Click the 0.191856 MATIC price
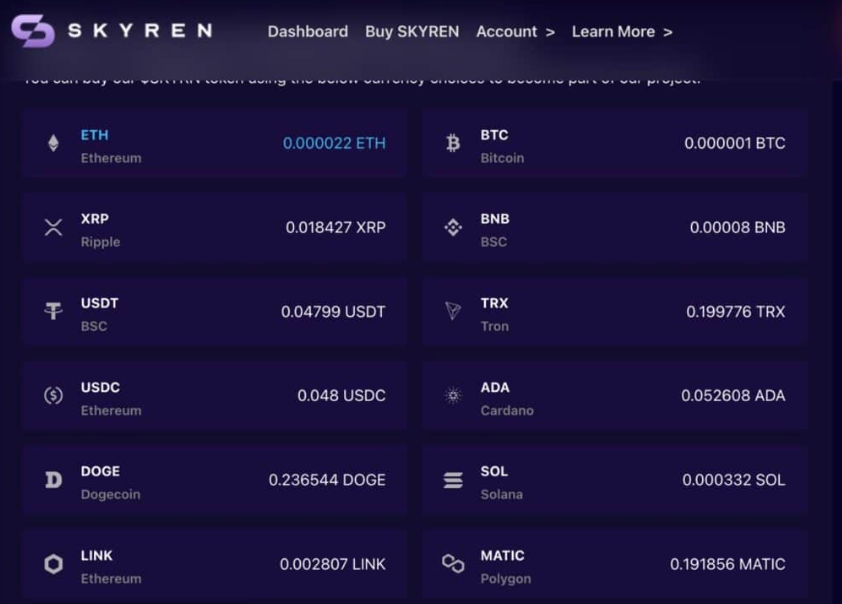Image resolution: width=842 pixels, height=604 pixels. pos(728,564)
